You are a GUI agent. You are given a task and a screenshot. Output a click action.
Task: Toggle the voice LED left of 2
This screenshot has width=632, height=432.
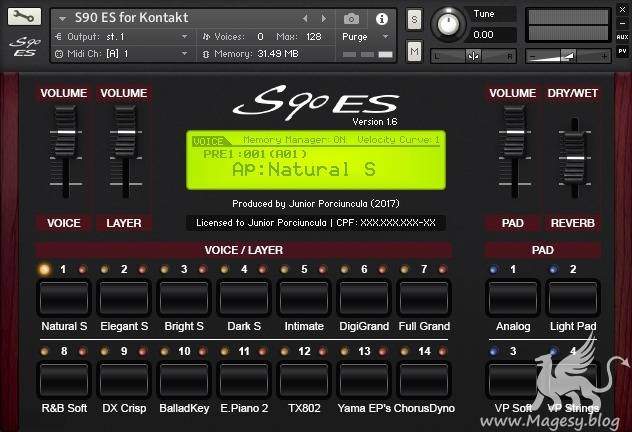[104, 269]
